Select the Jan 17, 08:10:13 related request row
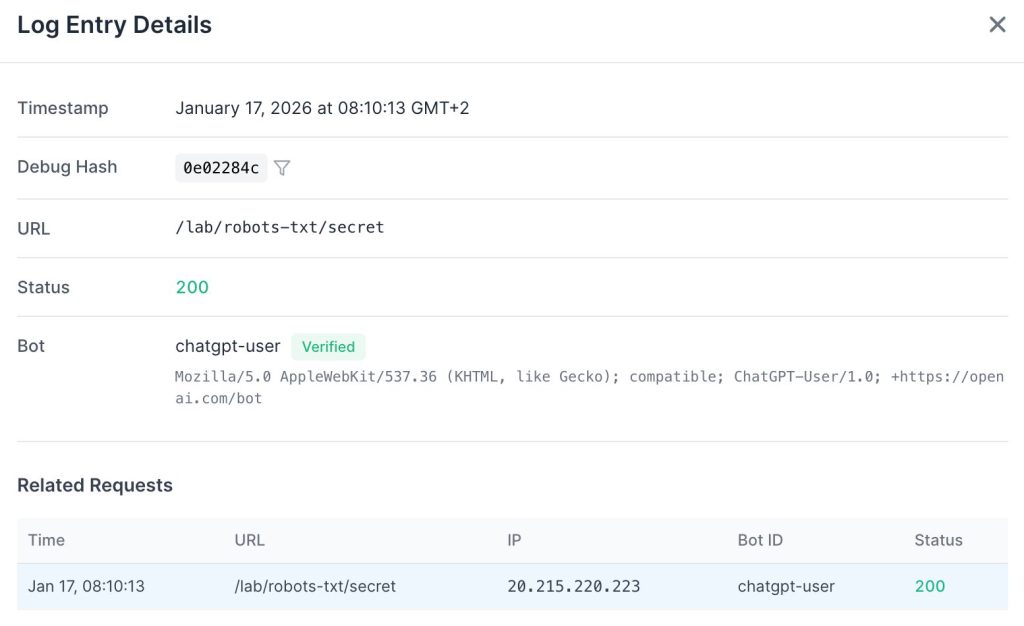 coord(86,586)
